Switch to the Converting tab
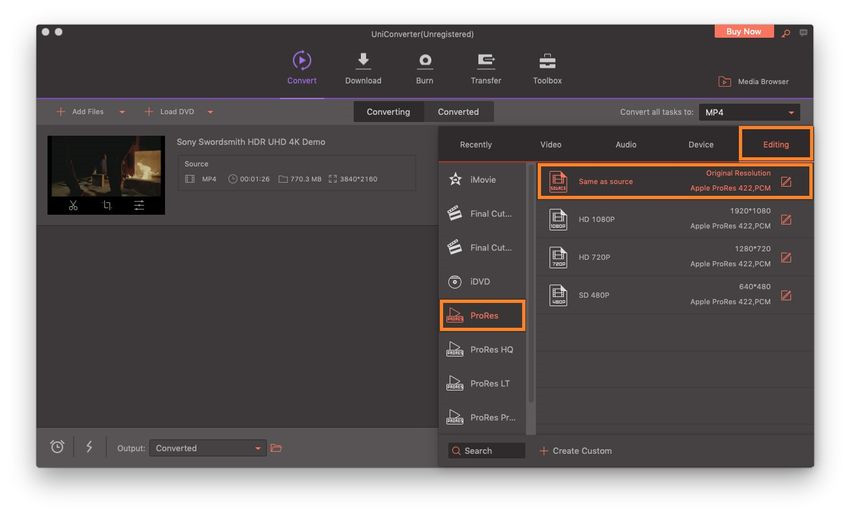This screenshot has width=850, height=516. click(x=388, y=112)
